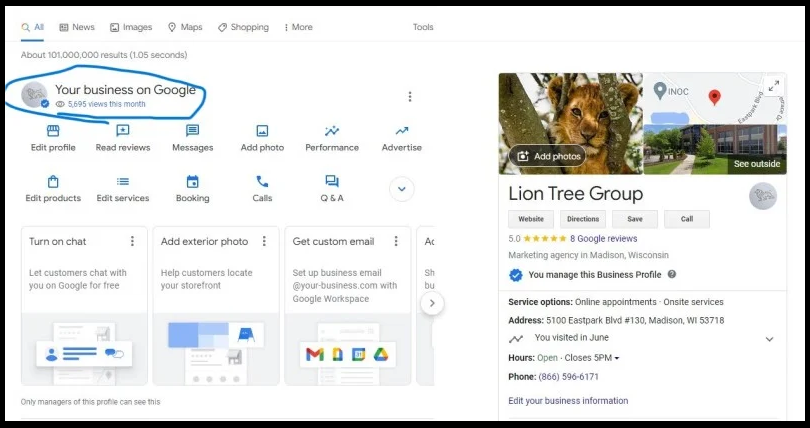Open the Edit products bag icon
This screenshot has width=810, height=428.
(x=53, y=182)
